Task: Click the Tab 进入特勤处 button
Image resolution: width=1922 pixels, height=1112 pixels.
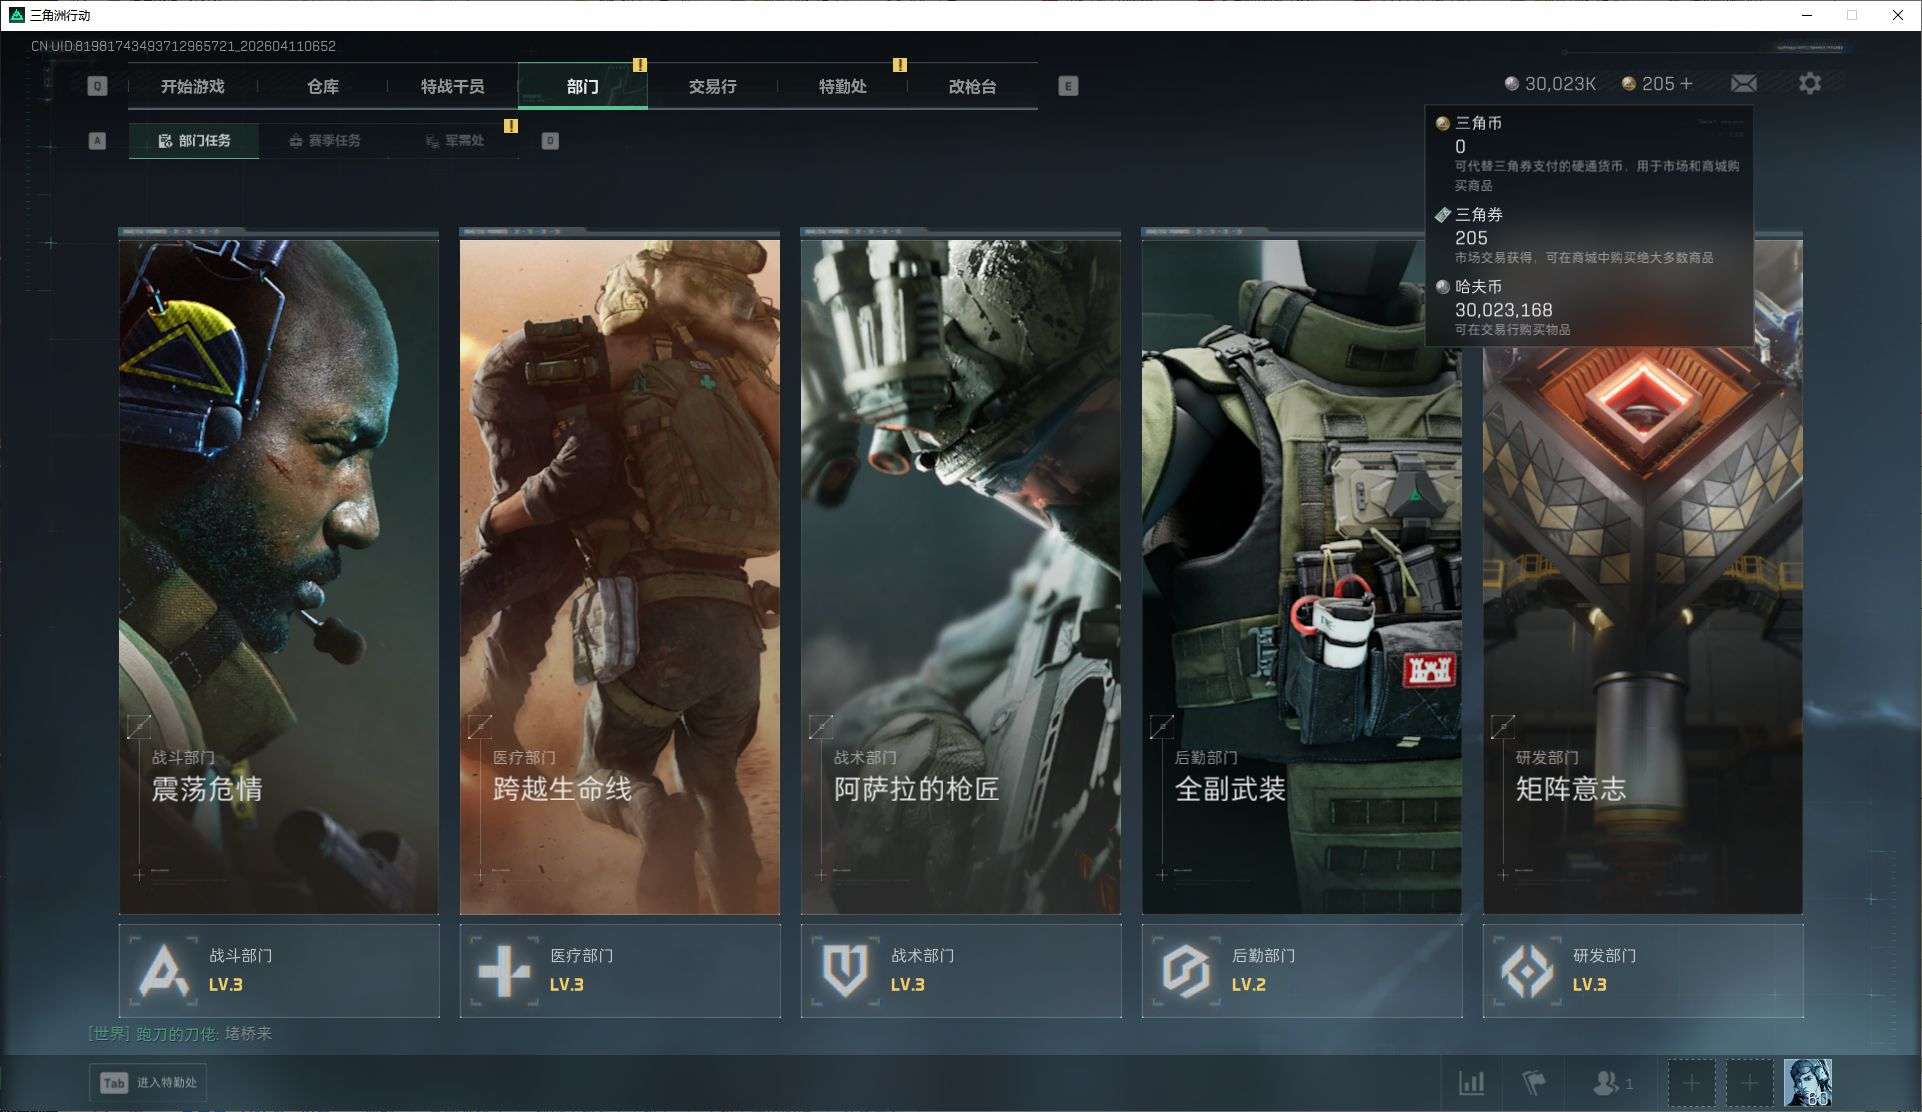Action: tap(149, 1083)
